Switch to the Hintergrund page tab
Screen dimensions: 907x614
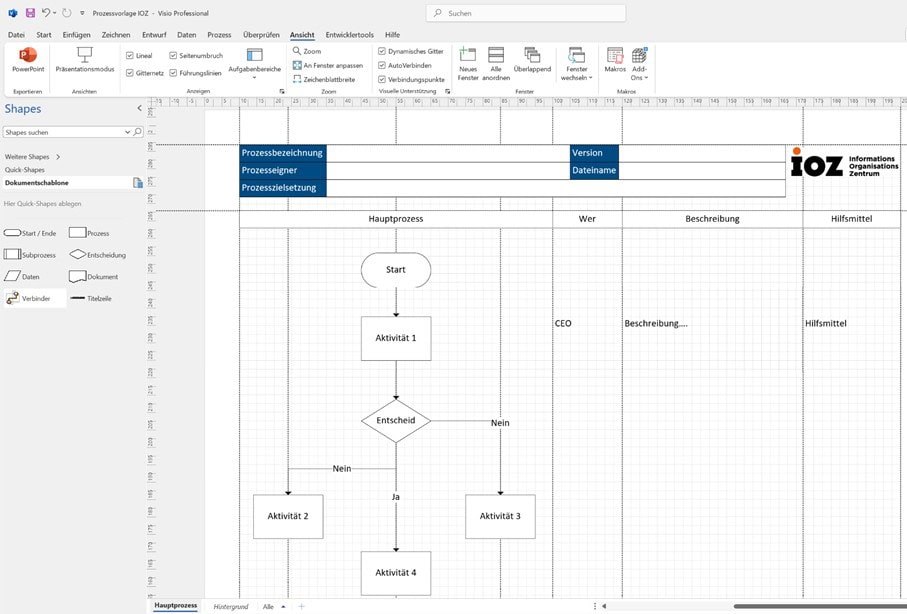230,606
